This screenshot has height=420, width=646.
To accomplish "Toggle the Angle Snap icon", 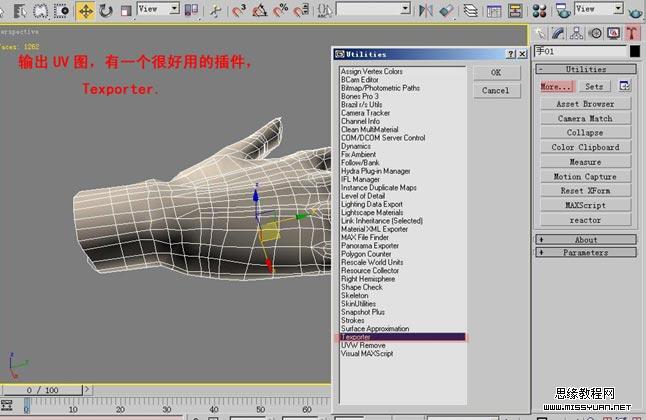I will click(x=260, y=10).
